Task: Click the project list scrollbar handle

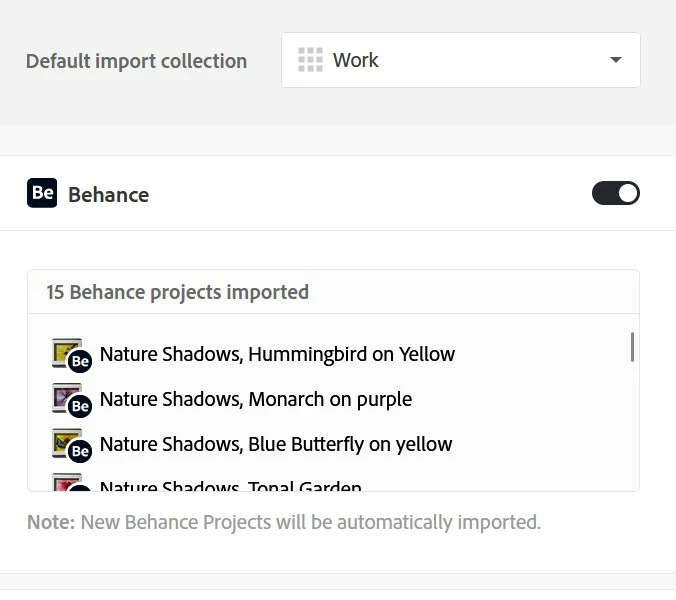Action: pos(632,346)
